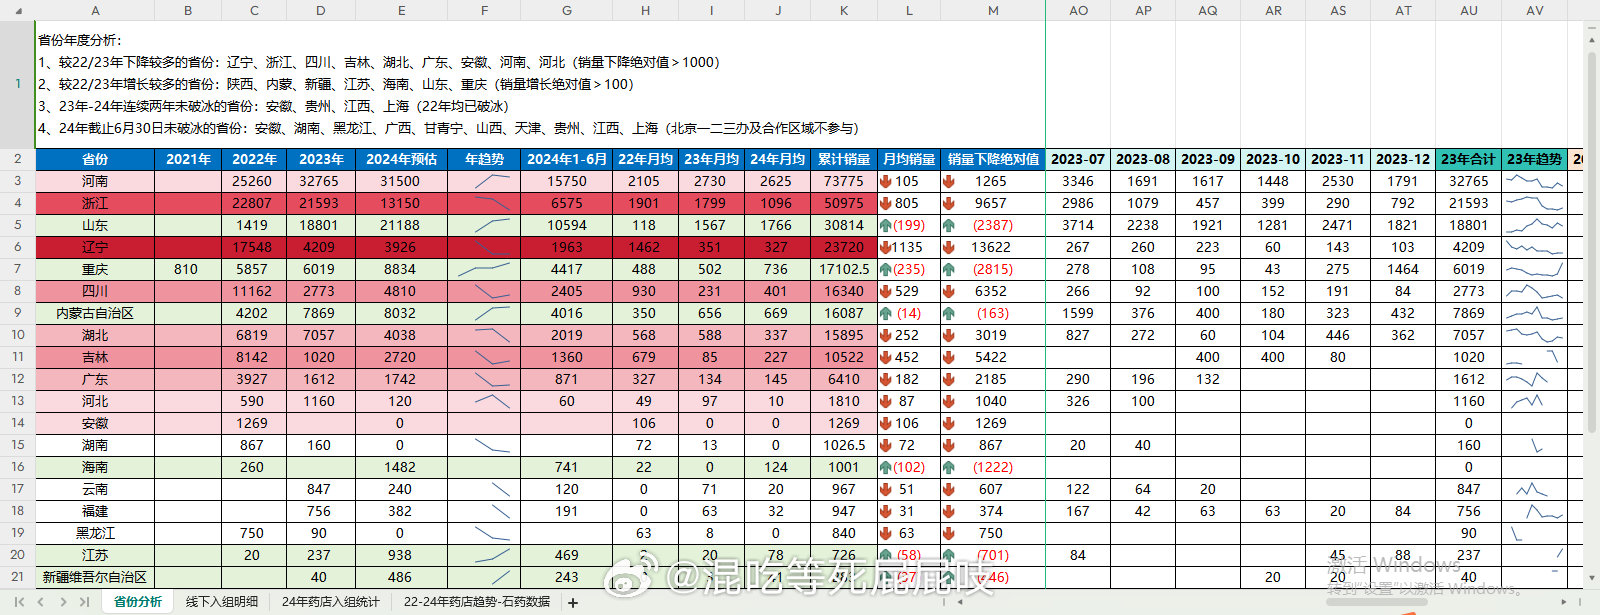Add a new sheet with plus icon

pos(573,602)
